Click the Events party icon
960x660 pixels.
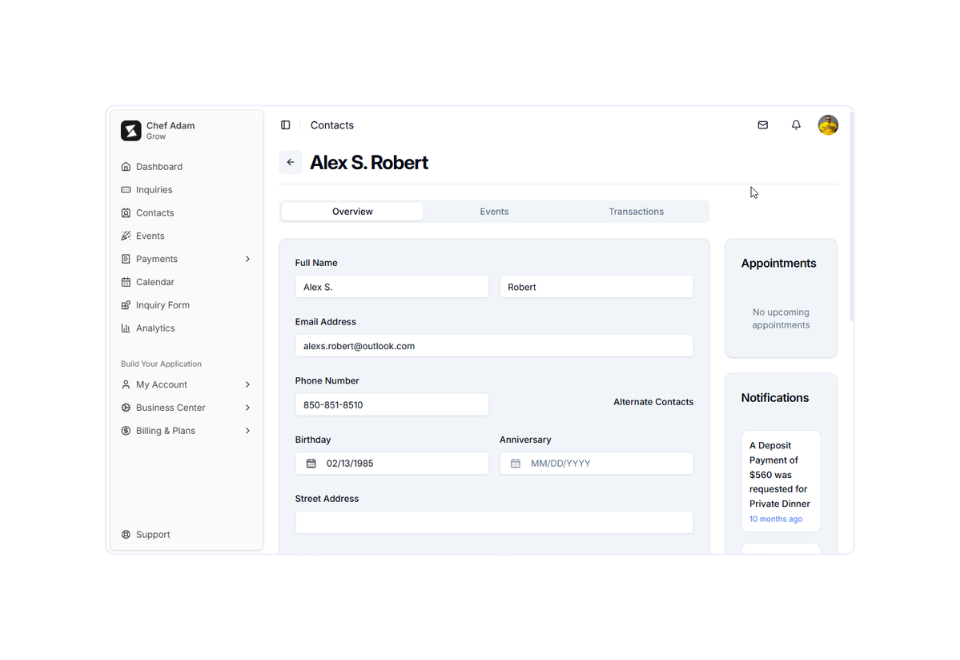(126, 236)
